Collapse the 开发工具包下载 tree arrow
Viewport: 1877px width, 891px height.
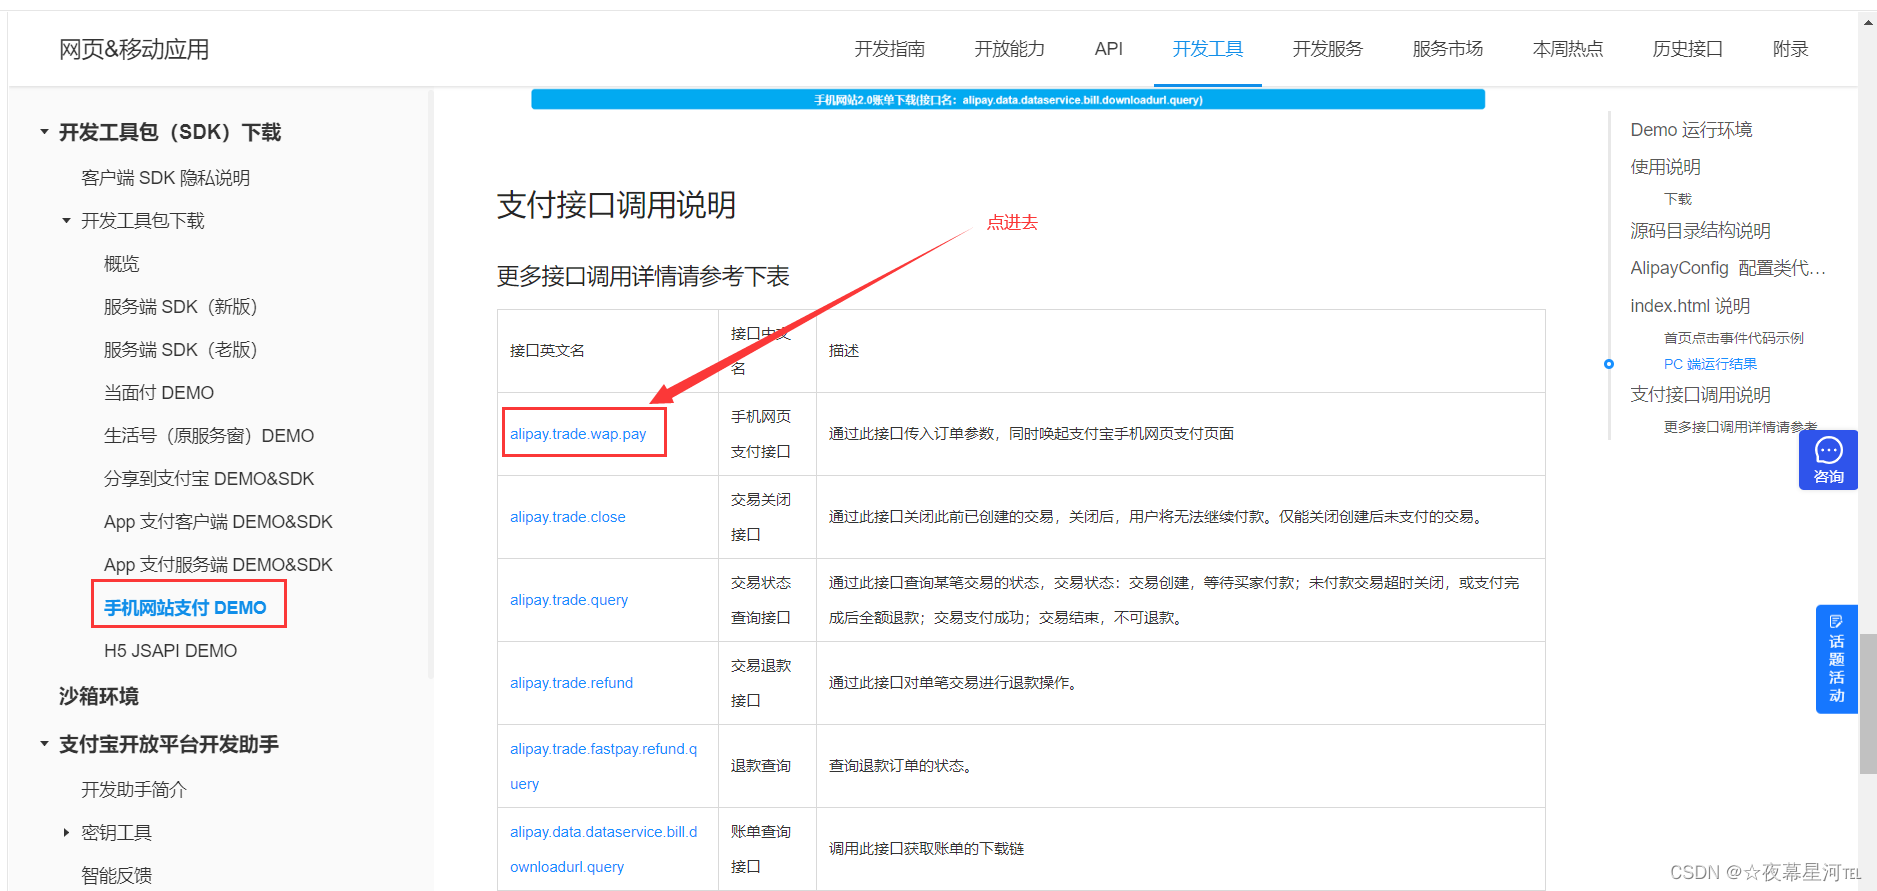[x=66, y=220]
